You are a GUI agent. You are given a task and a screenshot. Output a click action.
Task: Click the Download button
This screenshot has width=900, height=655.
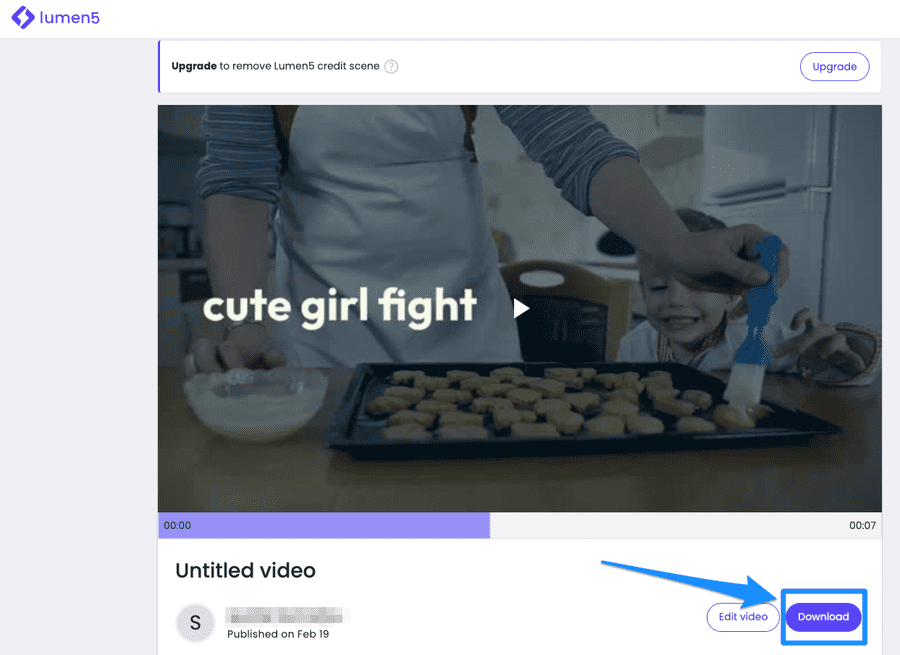coord(823,617)
